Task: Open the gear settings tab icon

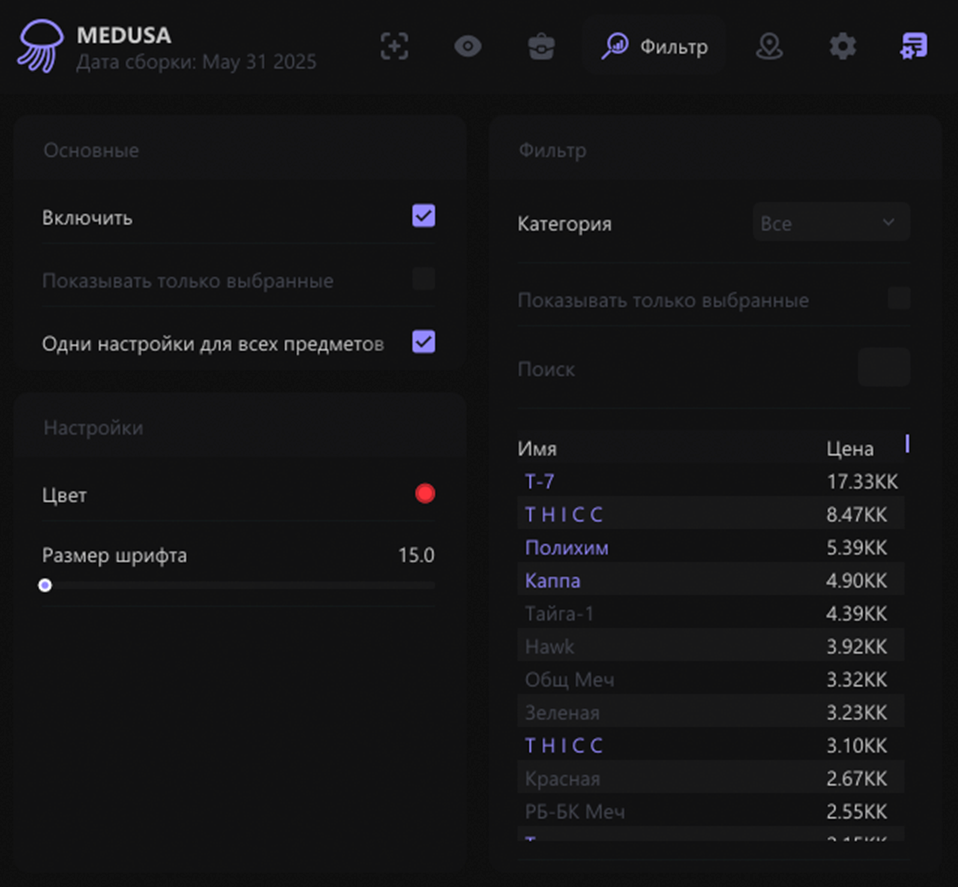Action: pos(843,47)
